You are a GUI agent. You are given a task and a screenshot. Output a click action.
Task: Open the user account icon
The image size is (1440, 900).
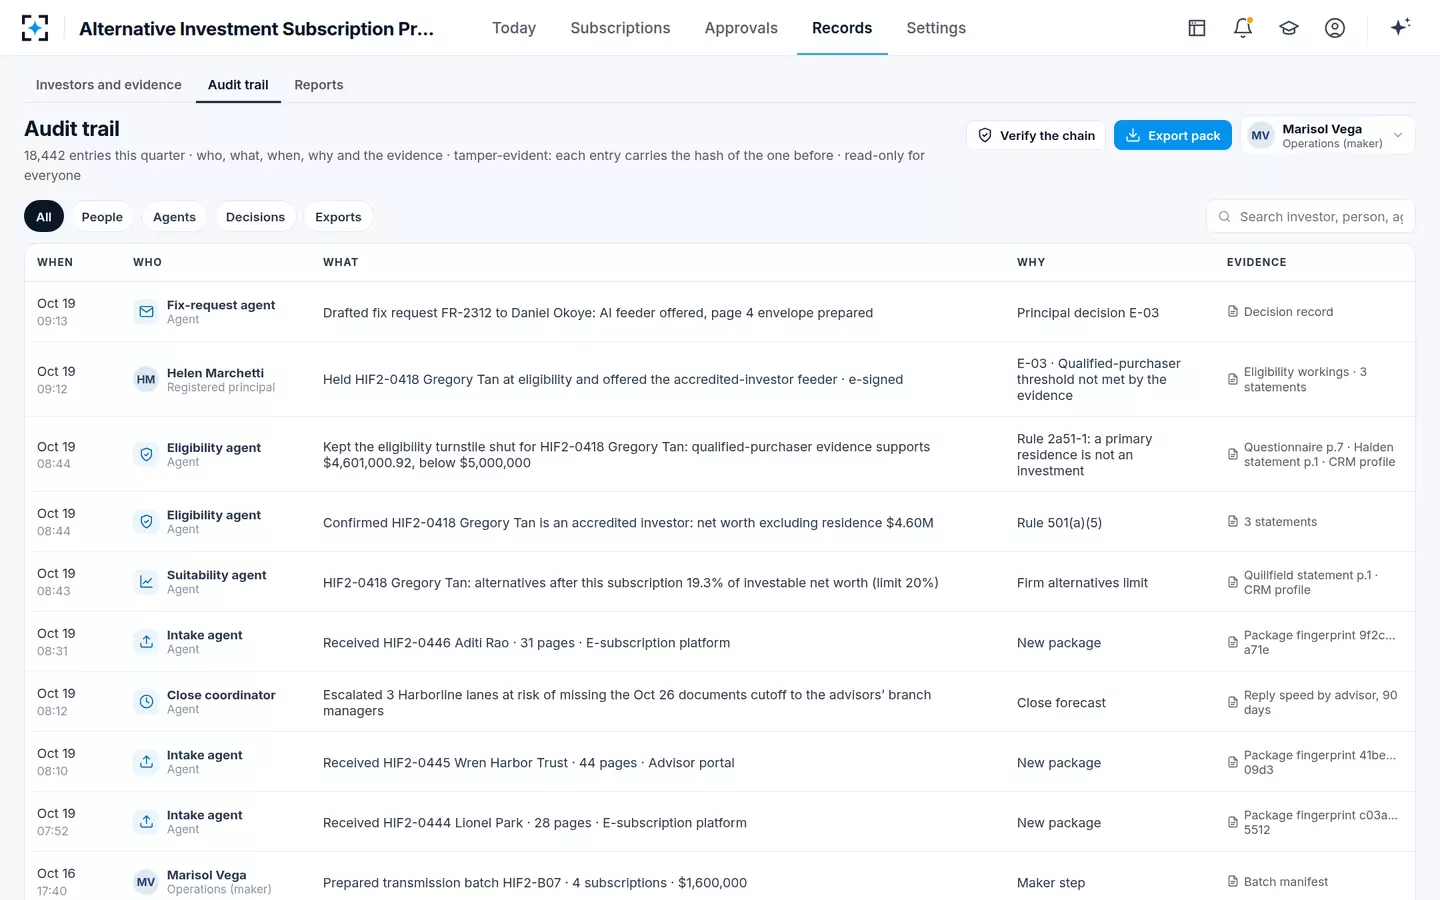pos(1335,28)
